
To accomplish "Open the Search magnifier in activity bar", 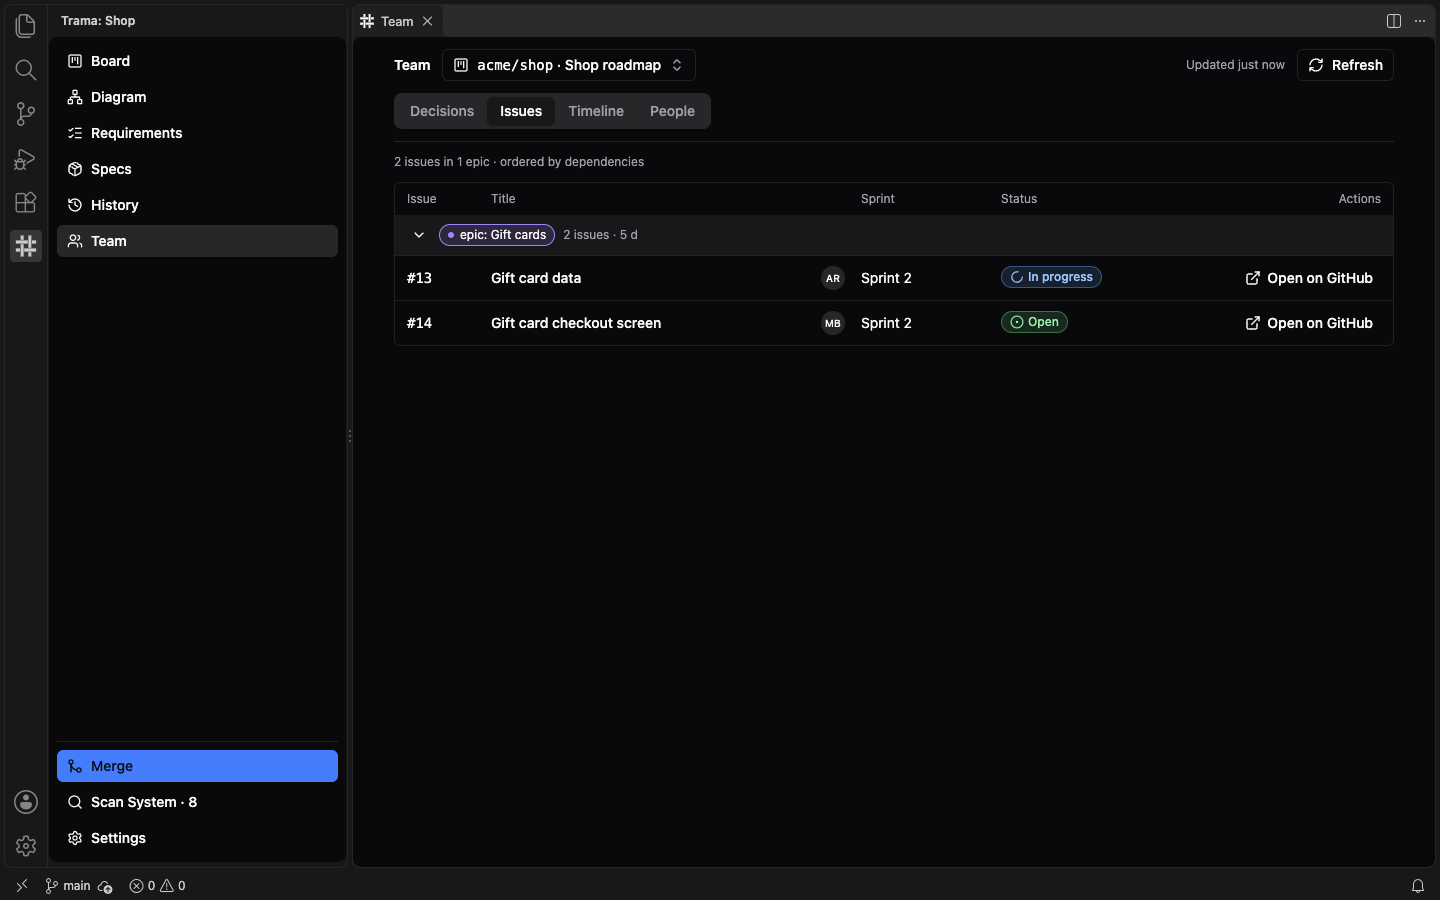I will pos(26,69).
